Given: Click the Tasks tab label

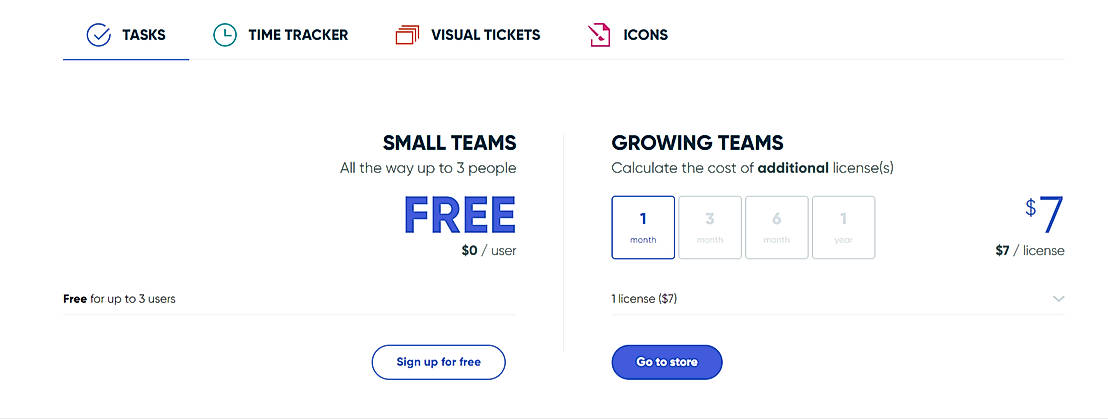Looking at the screenshot, I should (x=143, y=35).
